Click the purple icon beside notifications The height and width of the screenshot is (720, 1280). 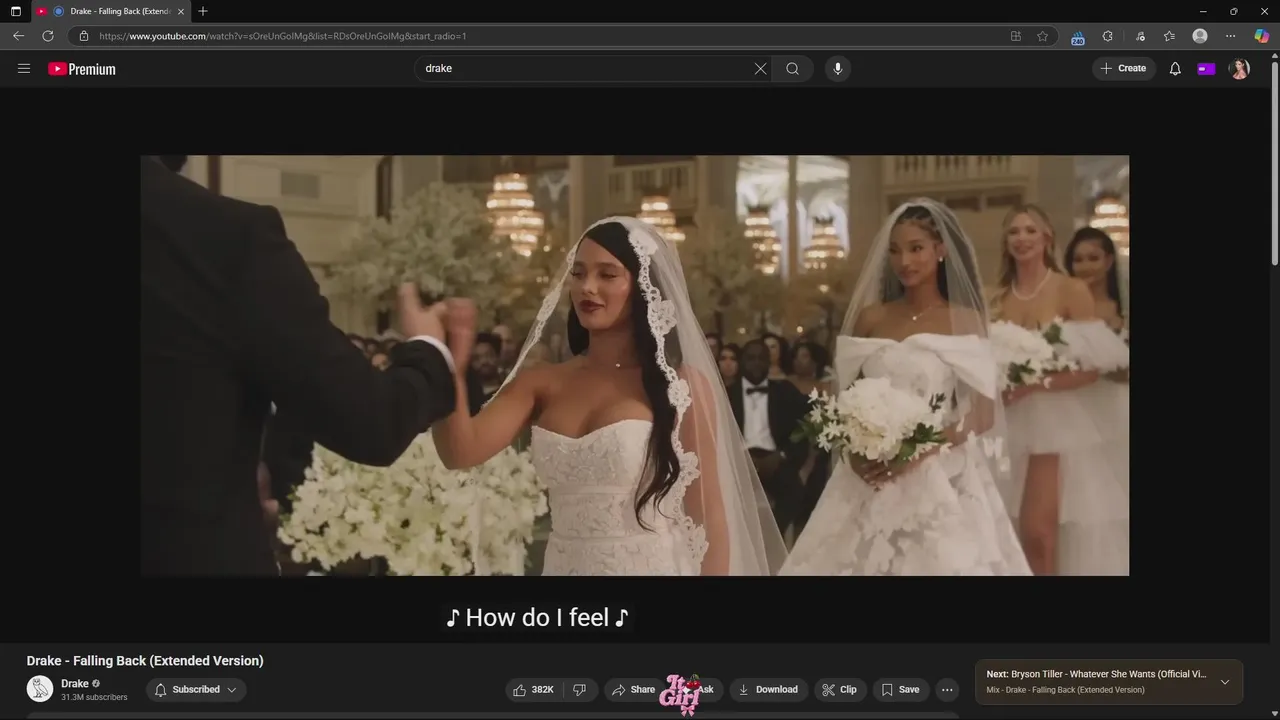(x=1206, y=69)
